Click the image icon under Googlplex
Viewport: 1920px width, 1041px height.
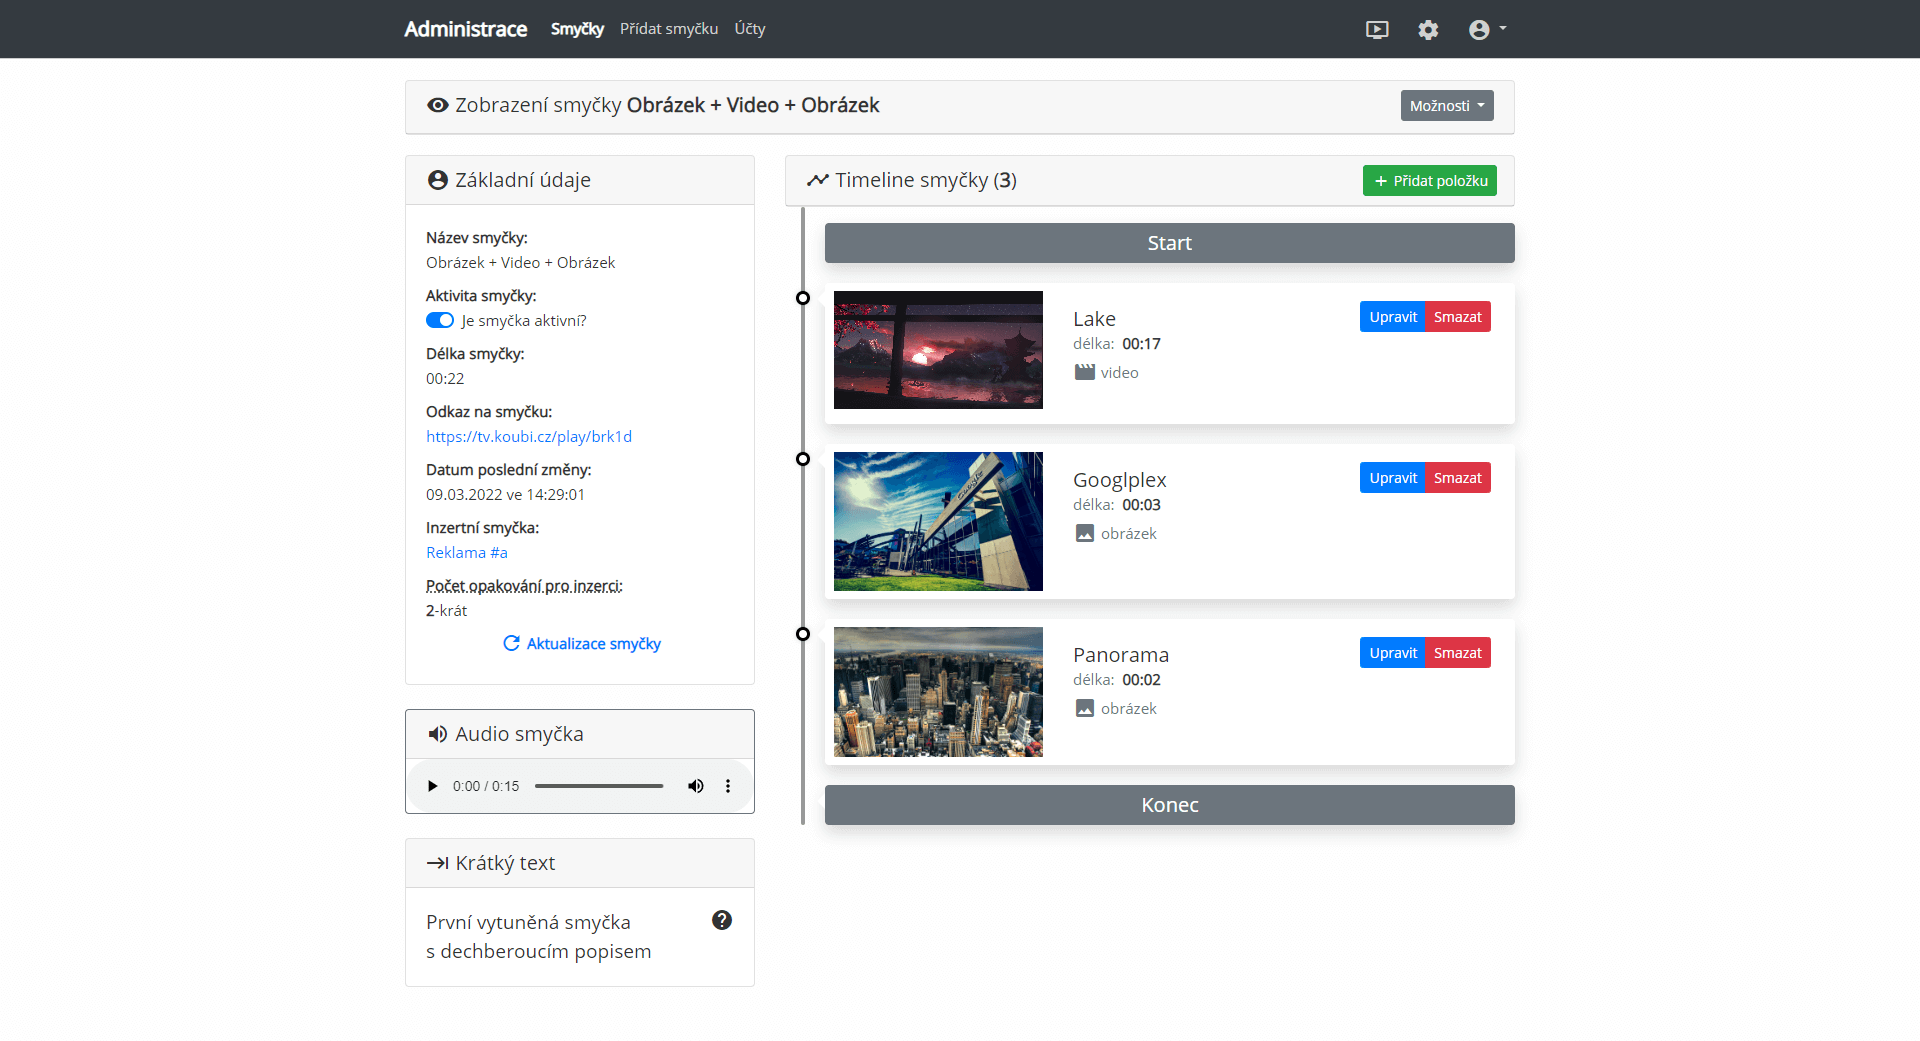1084,533
